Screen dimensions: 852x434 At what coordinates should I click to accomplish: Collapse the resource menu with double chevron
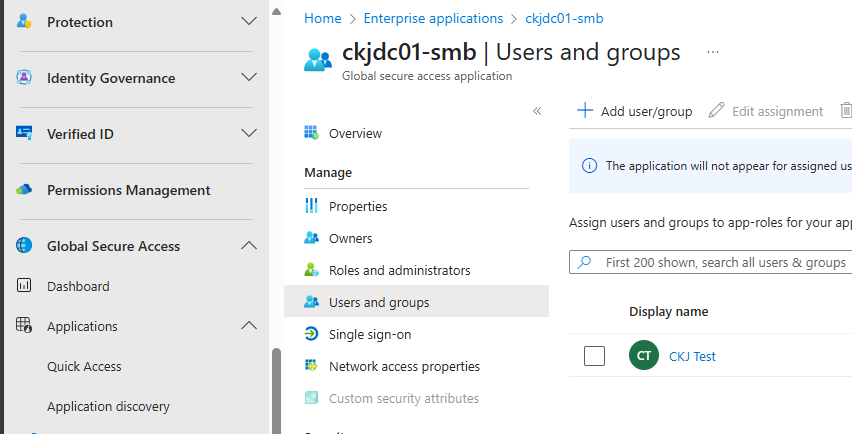[x=537, y=111]
